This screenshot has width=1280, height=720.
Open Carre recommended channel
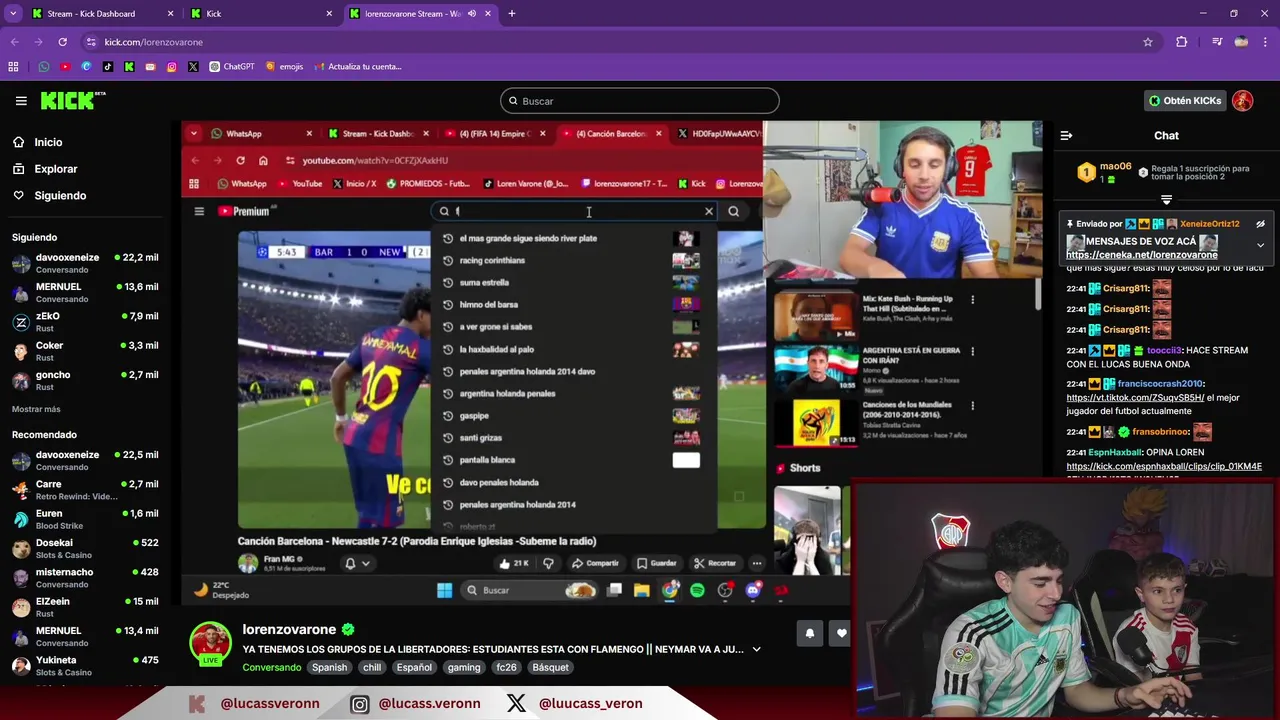[x=85, y=490]
